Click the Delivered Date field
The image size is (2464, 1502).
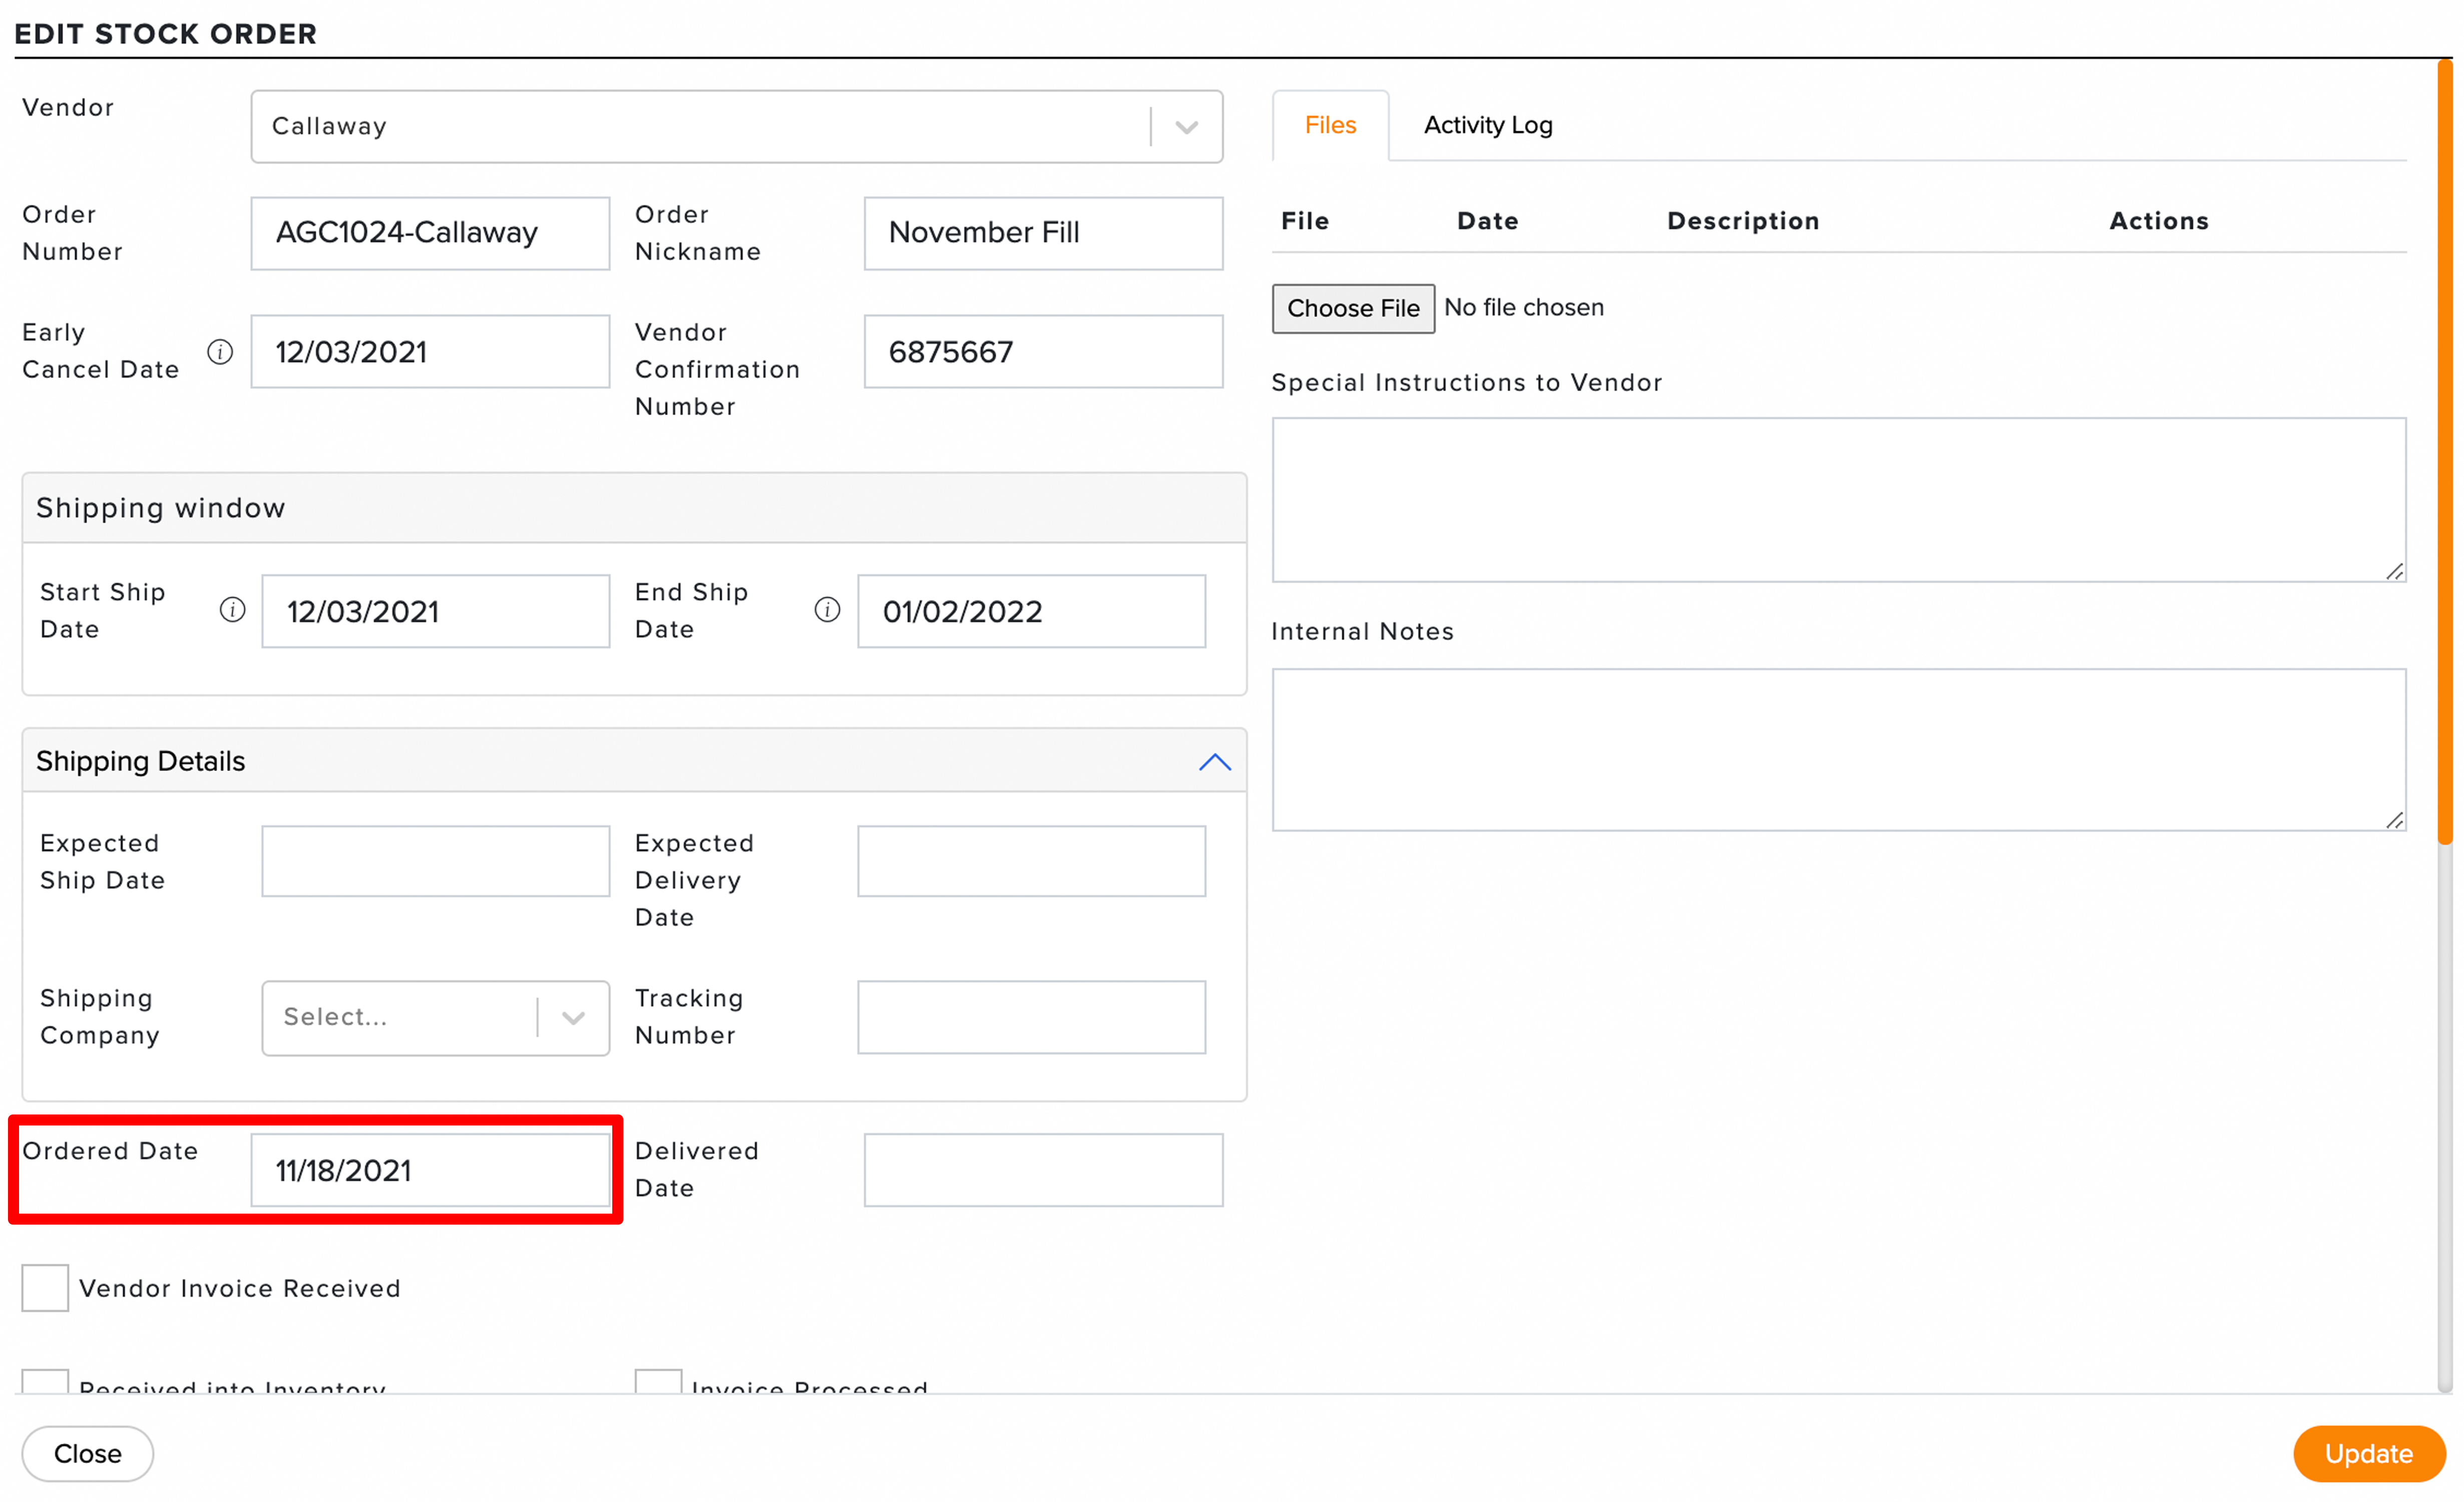point(1043,1170)
